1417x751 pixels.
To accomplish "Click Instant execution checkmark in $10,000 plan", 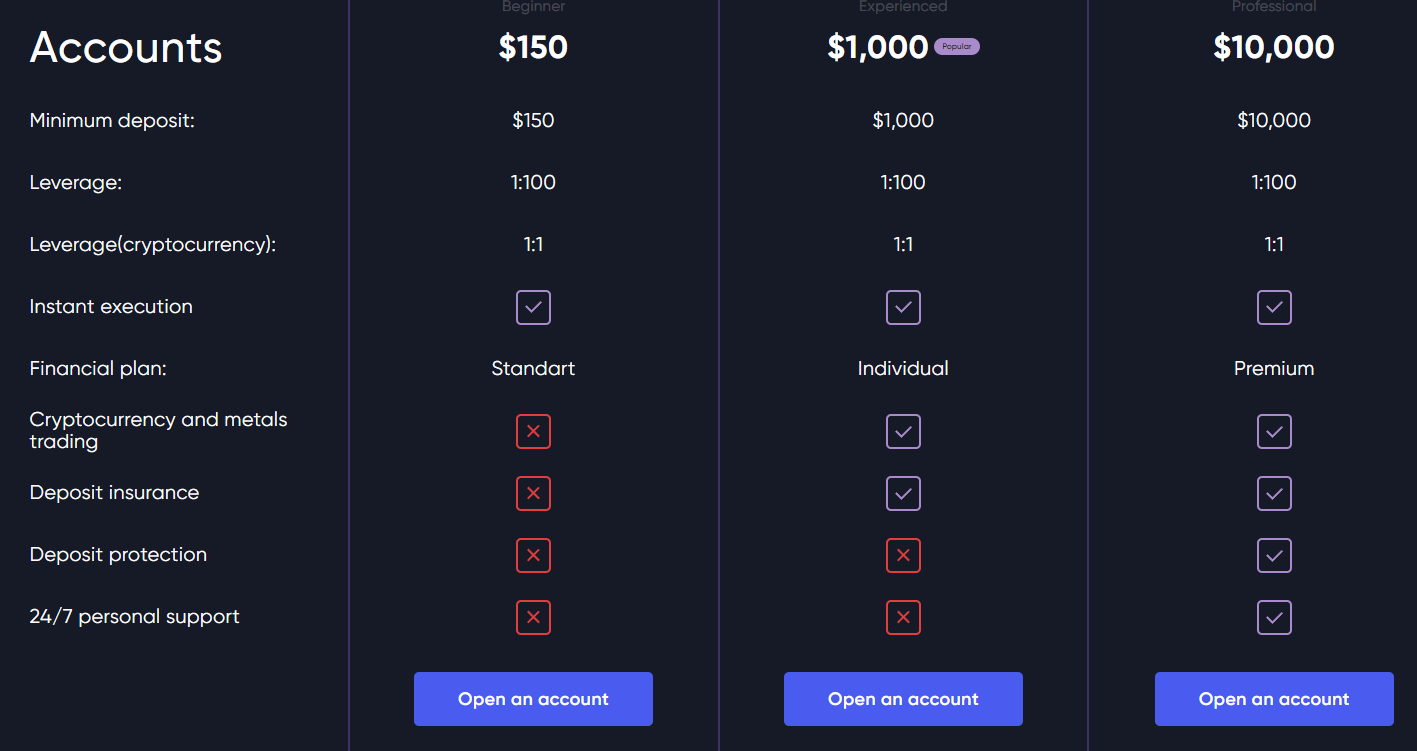I will (1274, 308).
